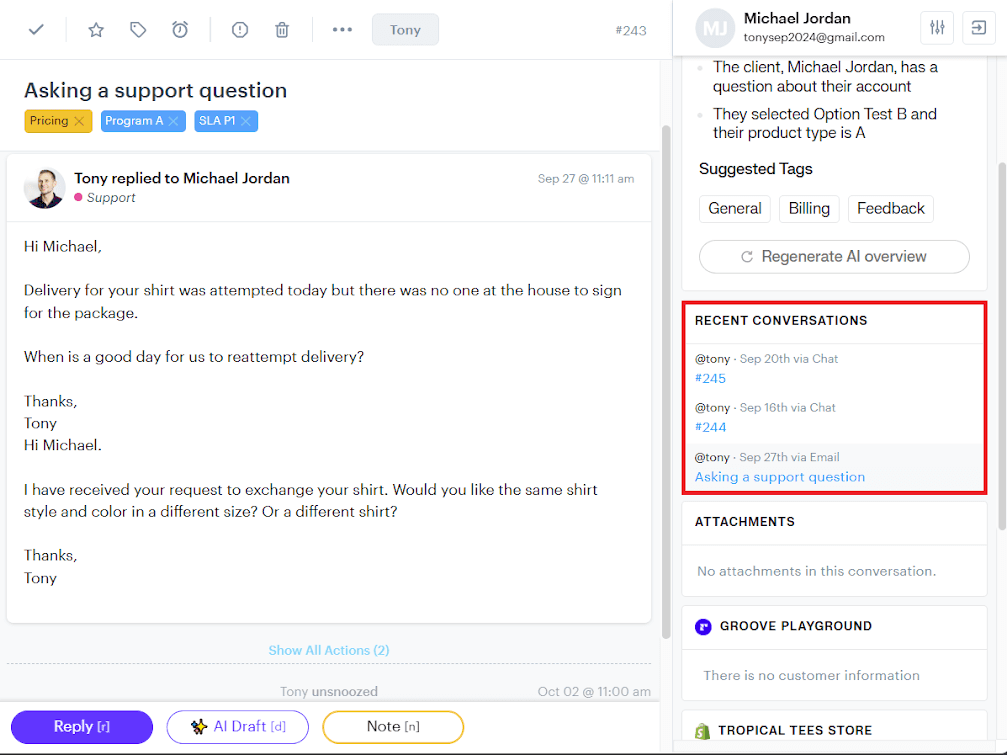
Task: Star this conversation
Action: (x=96, y=30)
